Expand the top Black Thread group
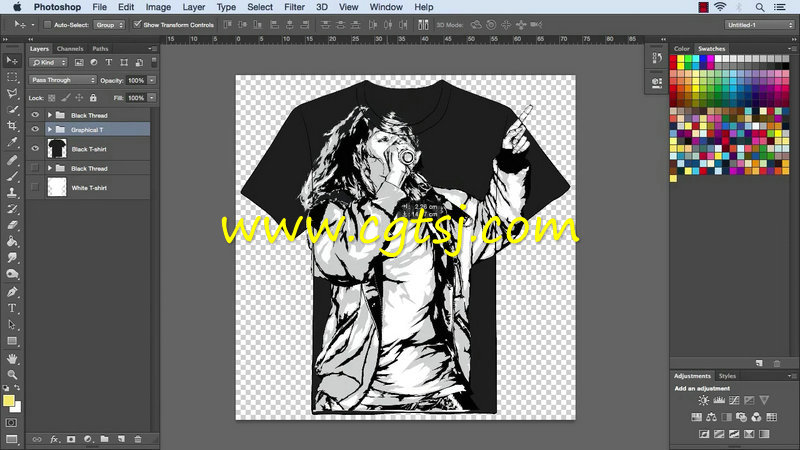Viewport: 800px width, 450px height. pyautogui.click(x=50, y=115)
